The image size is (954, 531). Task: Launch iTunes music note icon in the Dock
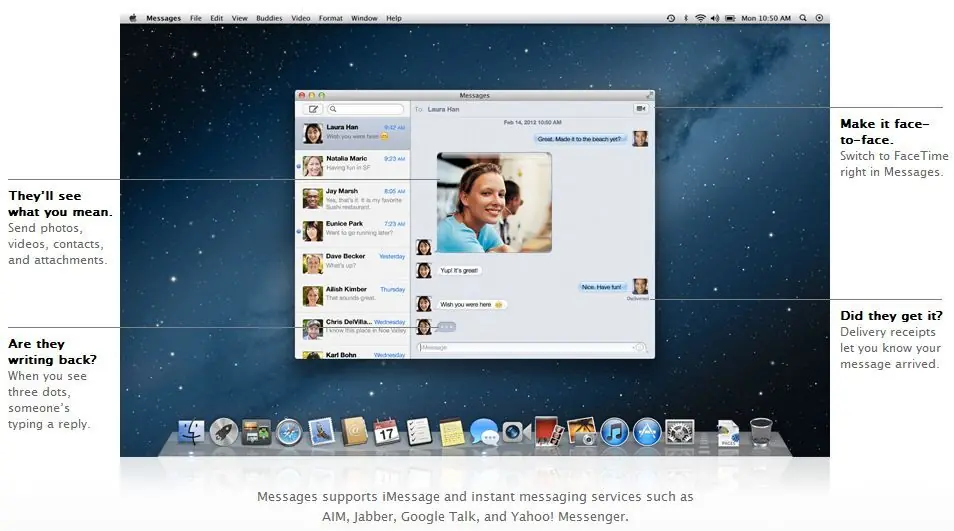click(x=615, y=432)
